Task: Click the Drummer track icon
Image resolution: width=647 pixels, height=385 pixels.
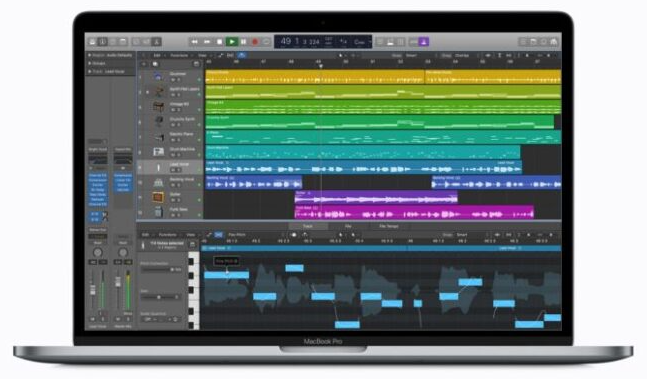Action: pos(158,76)
